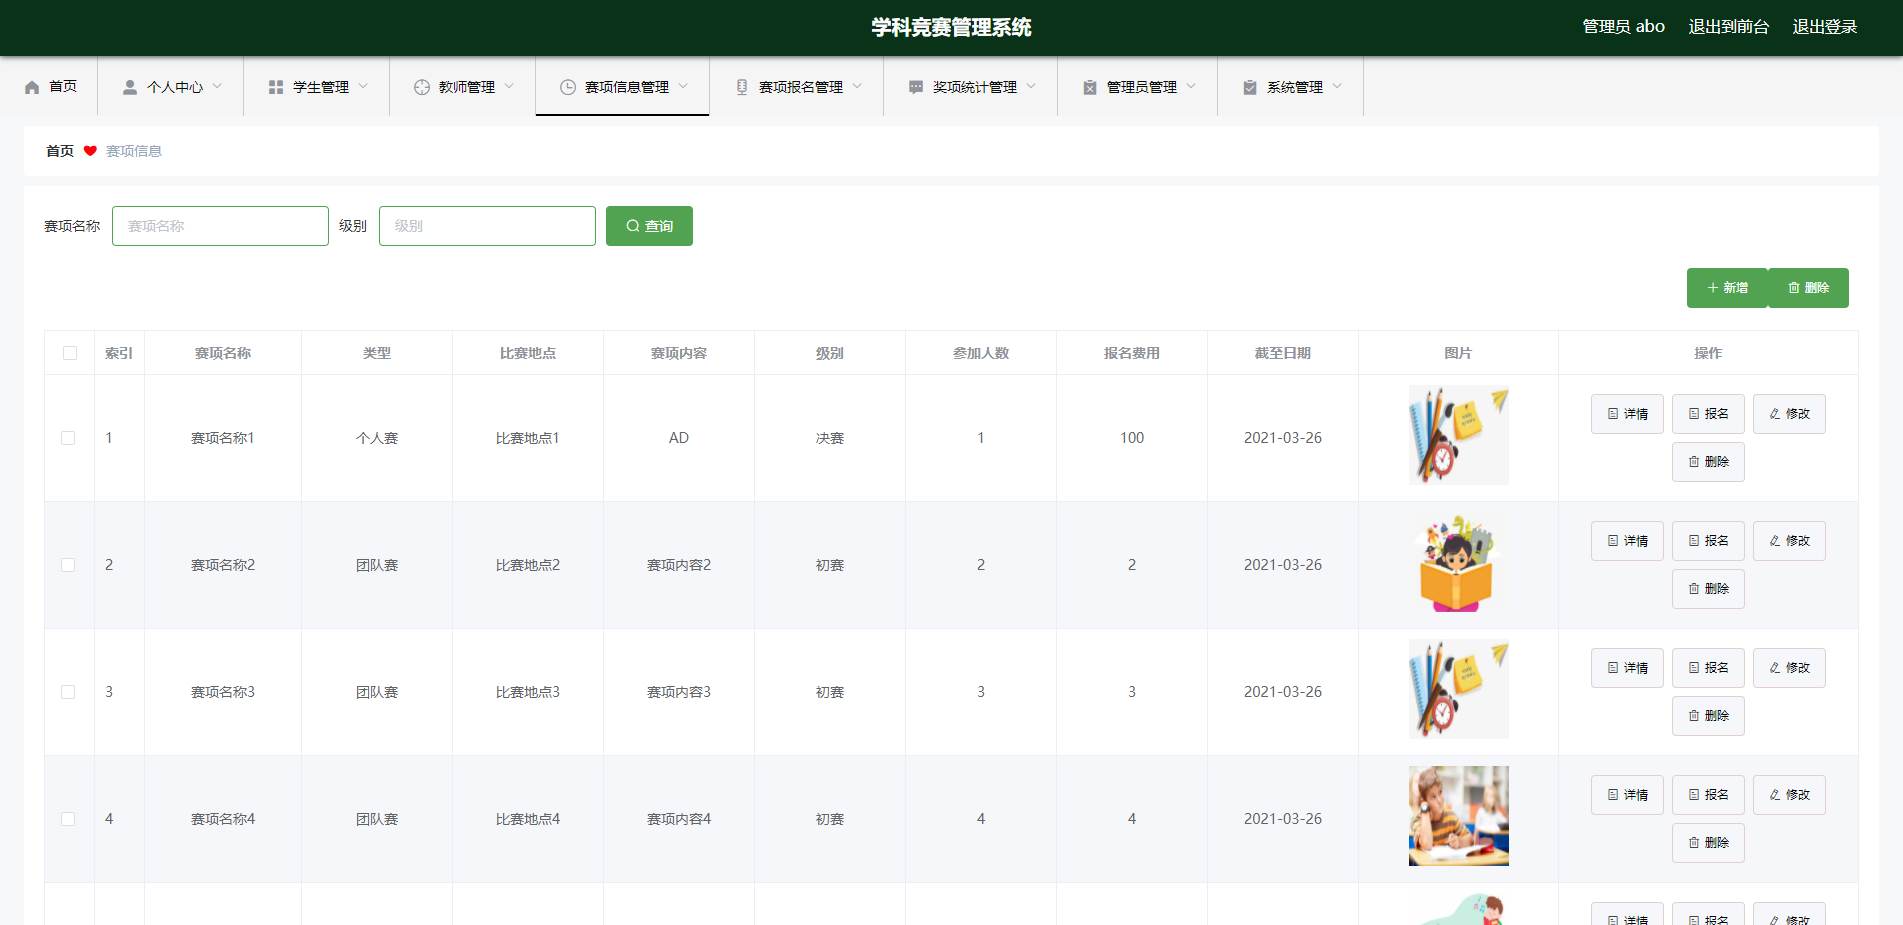This screenshot has height=925, width=1903.
Task: Expand the 系统管理 dropdown arrow
Action: pos(1337,86)
